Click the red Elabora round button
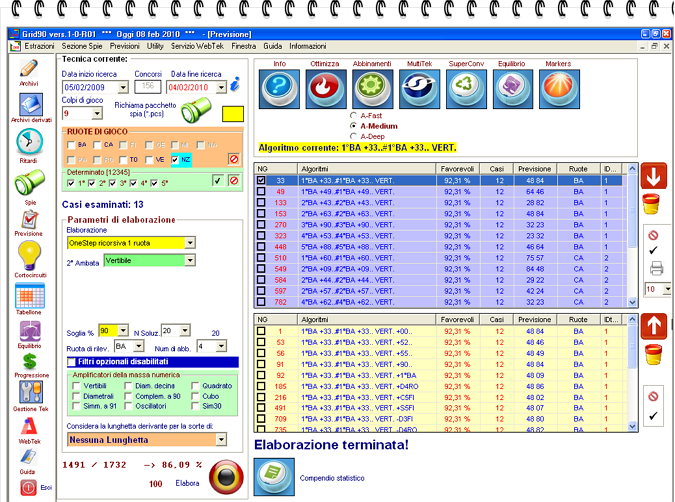 226,477
